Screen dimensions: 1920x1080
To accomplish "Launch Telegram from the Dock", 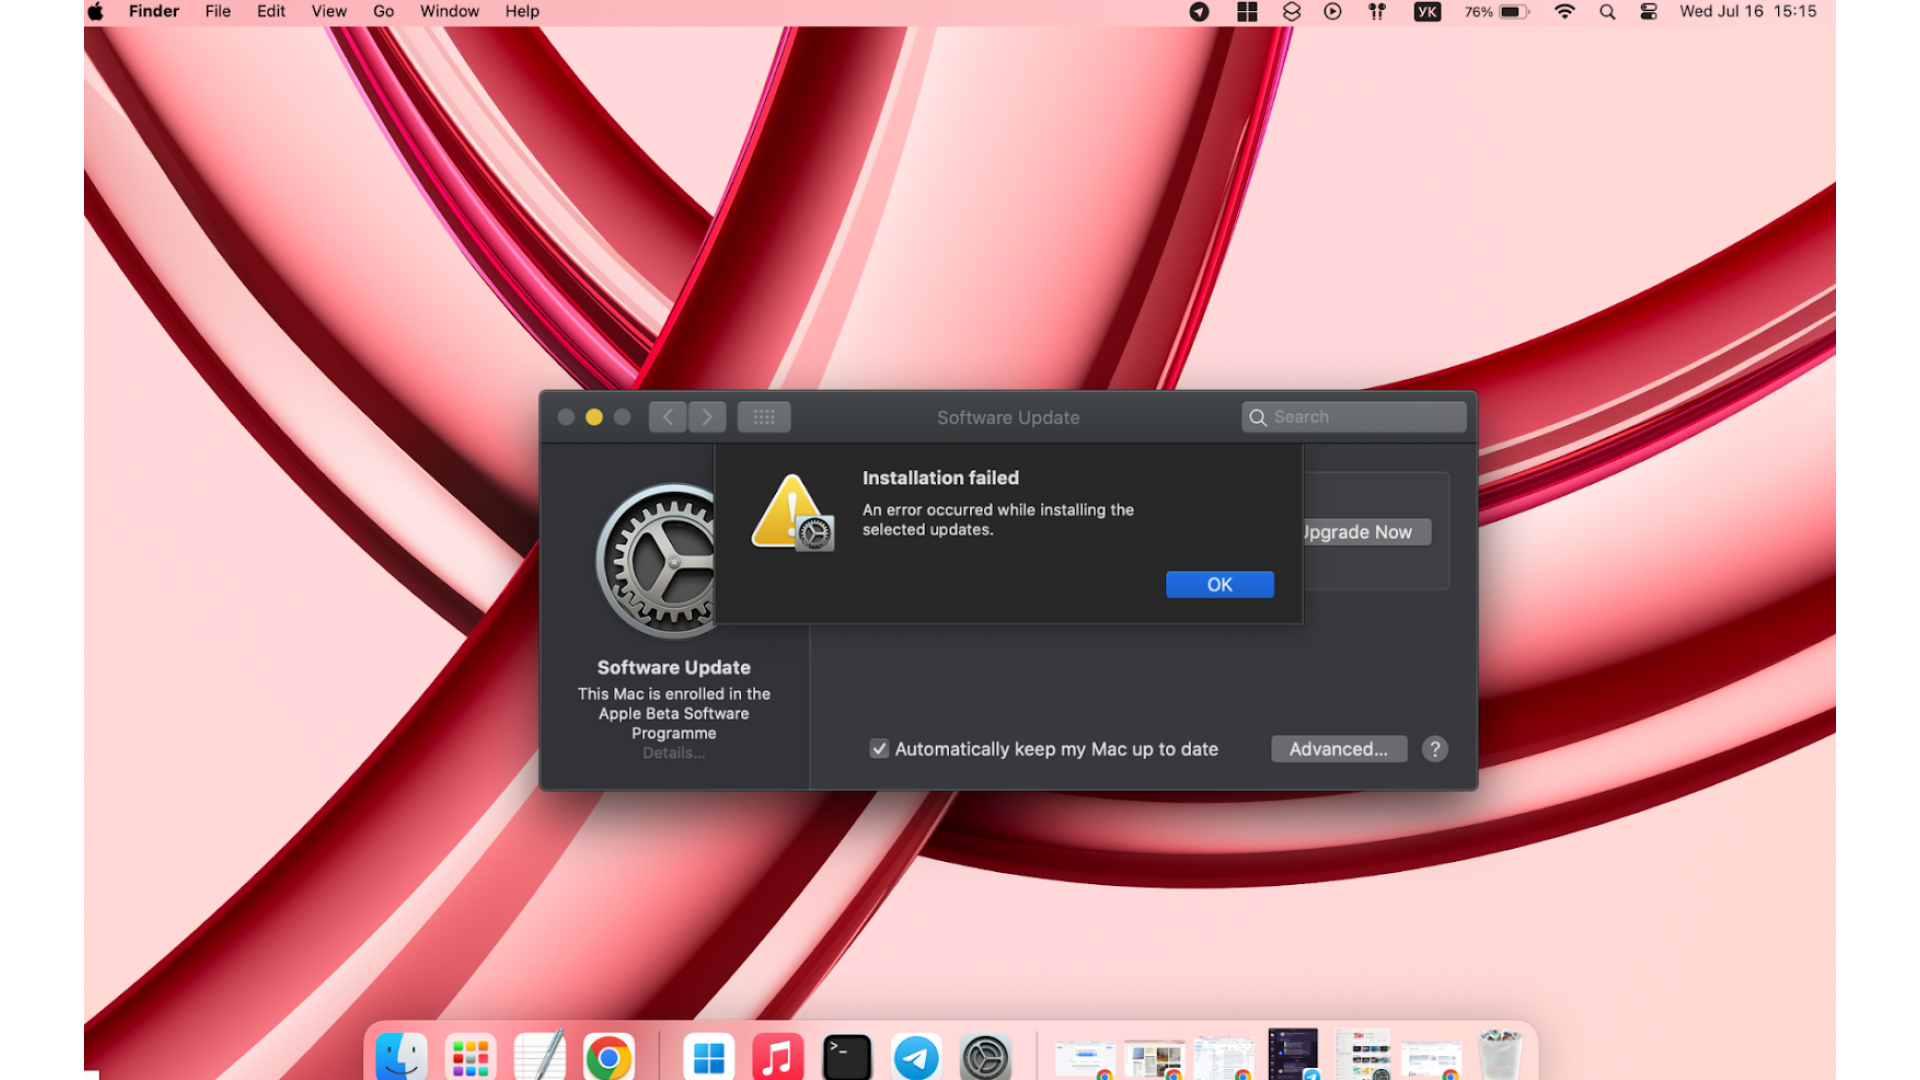I will pyautogui.click(x=916, y=1053).
